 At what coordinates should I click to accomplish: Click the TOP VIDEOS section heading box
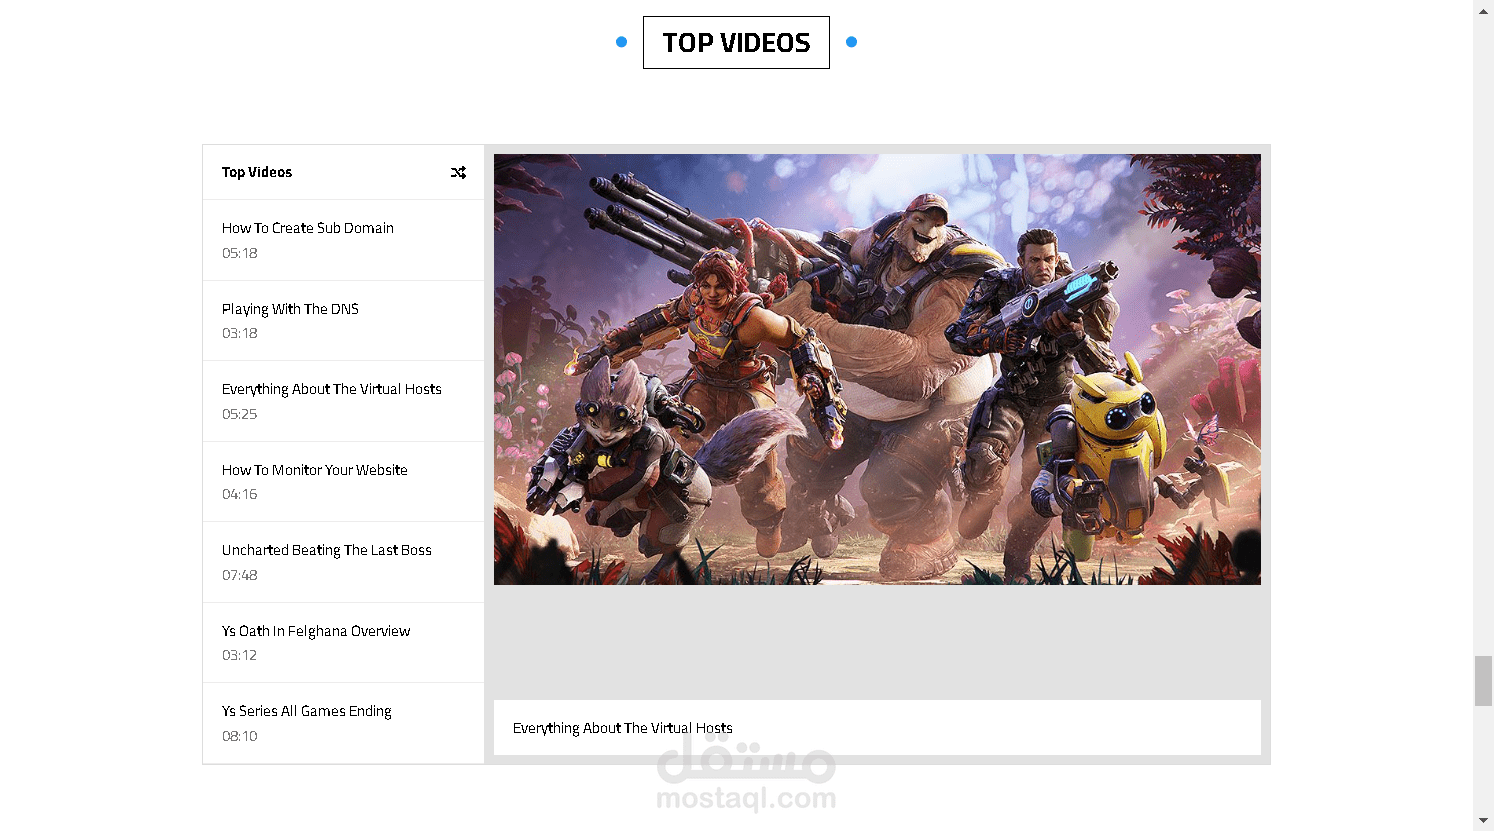736,42
